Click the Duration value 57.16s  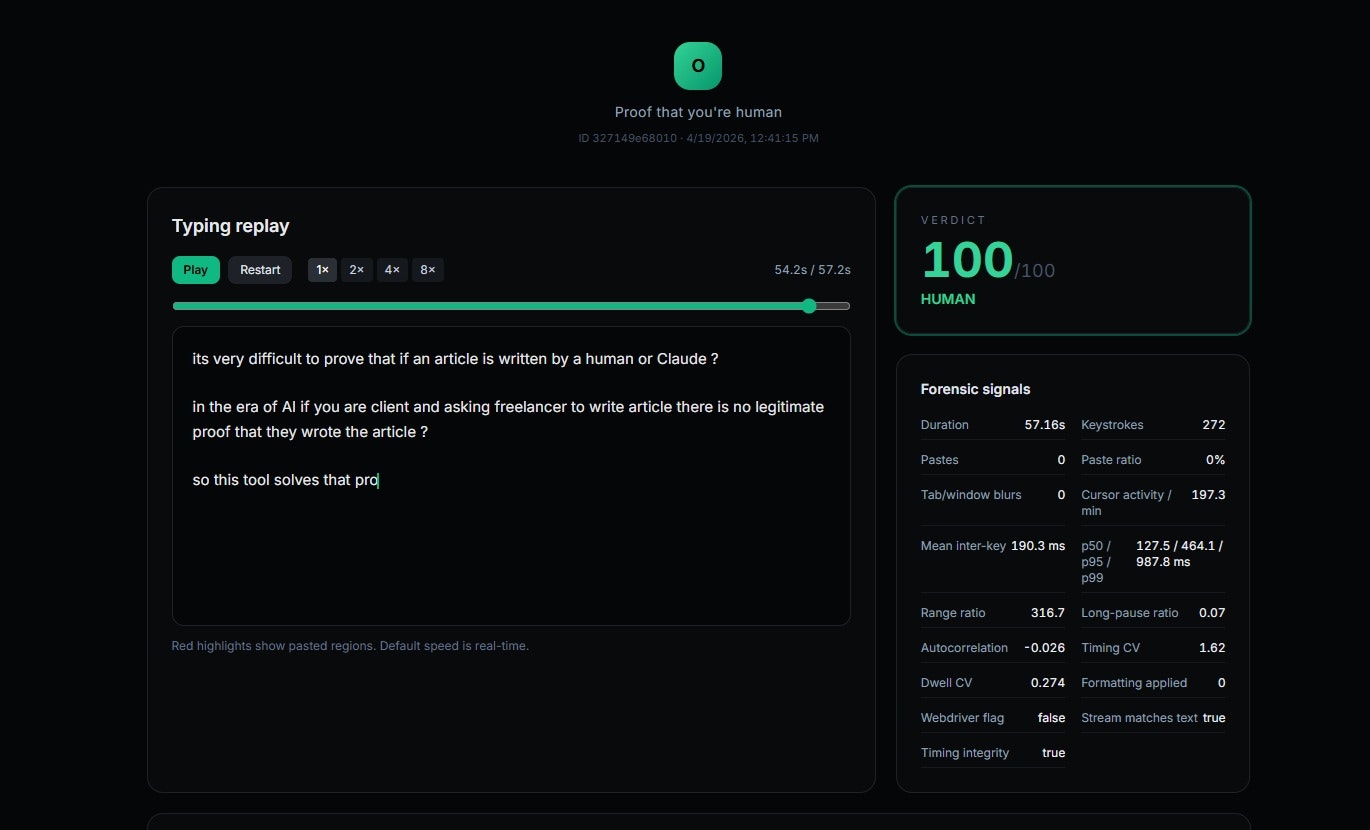pyautogui.click(x=1045, y=425)
